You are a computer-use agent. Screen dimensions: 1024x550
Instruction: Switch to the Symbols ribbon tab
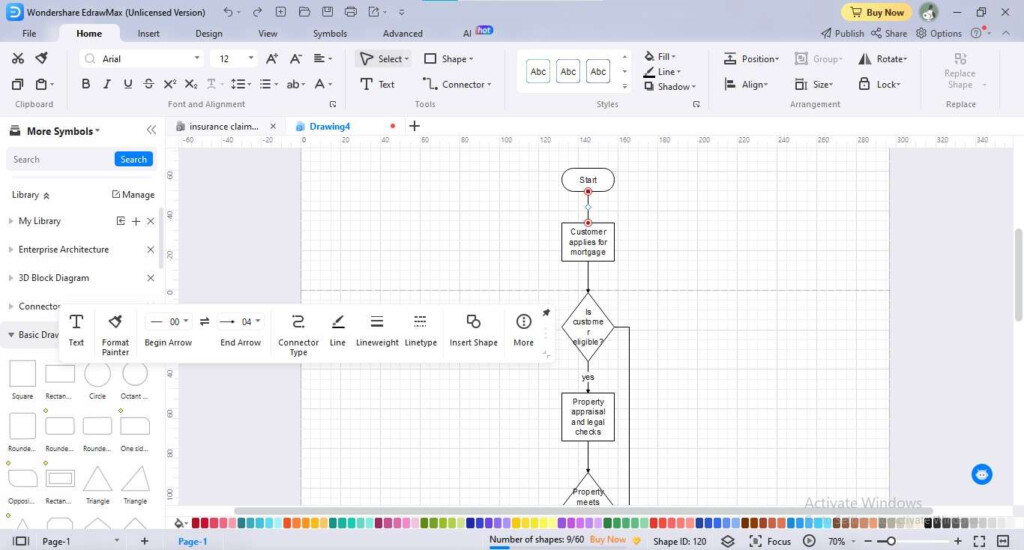(x=330, y=33)
